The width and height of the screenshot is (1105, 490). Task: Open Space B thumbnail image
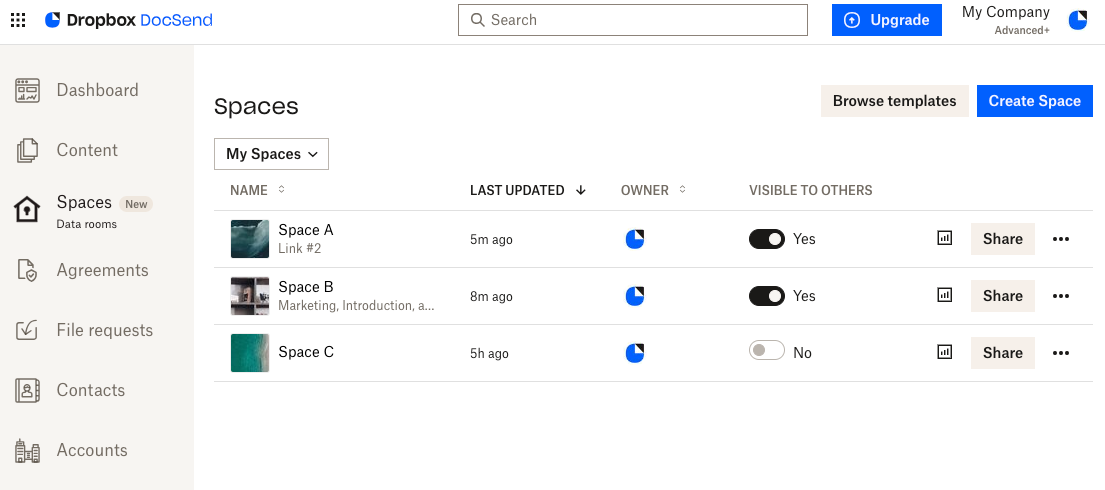pos(250,296)
